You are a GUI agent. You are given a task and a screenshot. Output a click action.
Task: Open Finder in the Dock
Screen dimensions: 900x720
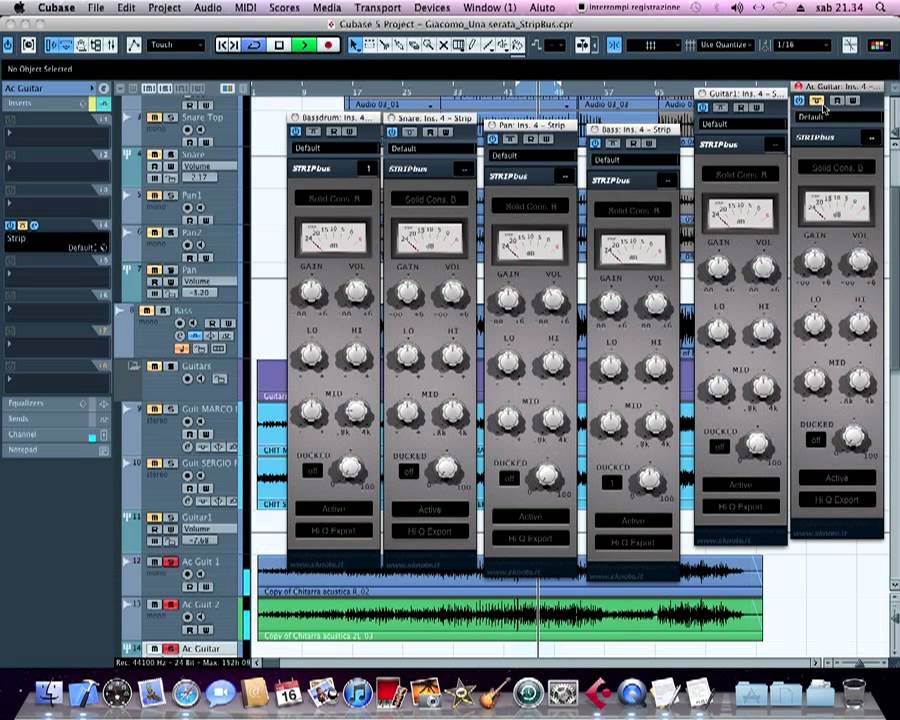click(49, 692)
